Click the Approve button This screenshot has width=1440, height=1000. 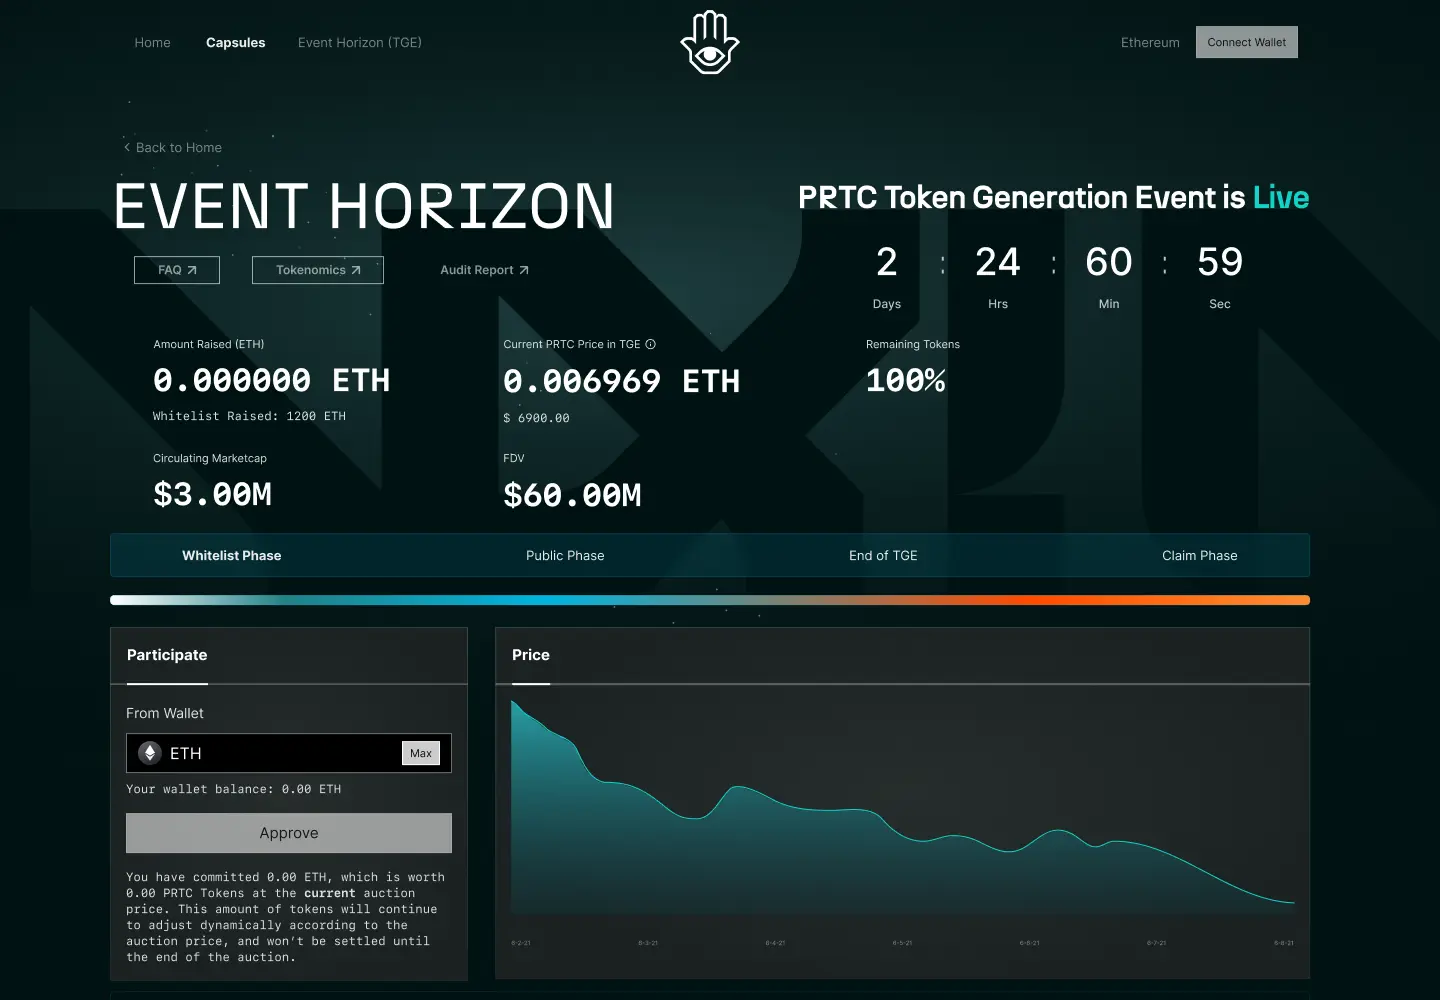tap(289, 833)
